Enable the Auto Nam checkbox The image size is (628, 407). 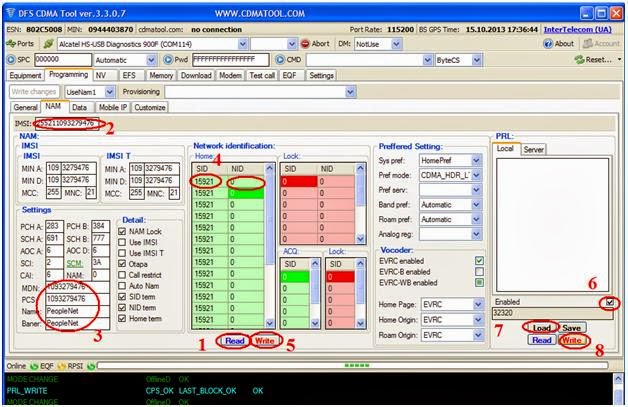pos(122,286)
